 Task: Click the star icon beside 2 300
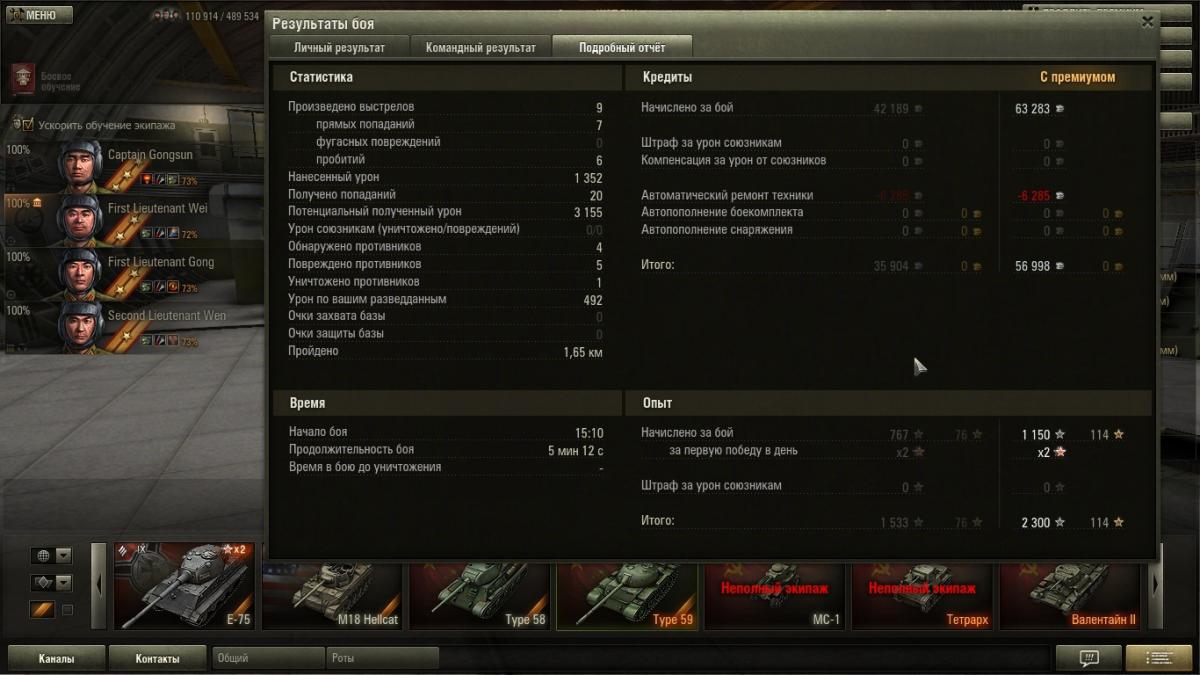click(1059, 522)
